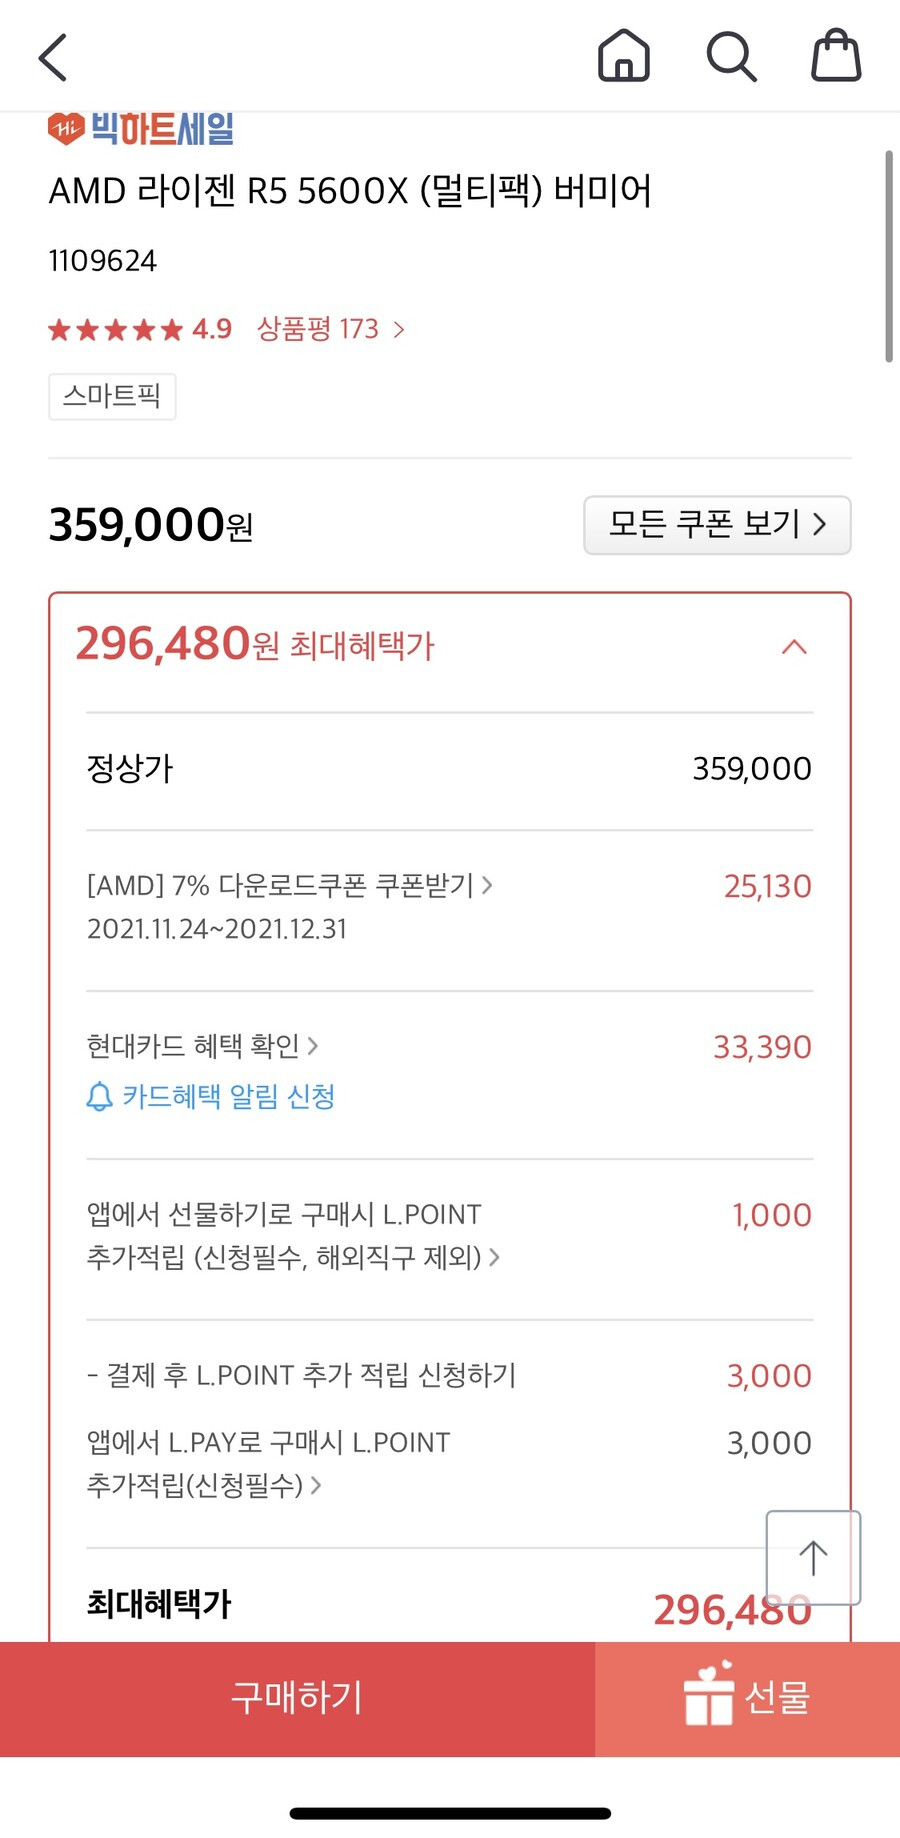The width and height of the screenshot is (900, 1838).
Task: Click the page scrollbar on right edge
Action: coord(888,256)
